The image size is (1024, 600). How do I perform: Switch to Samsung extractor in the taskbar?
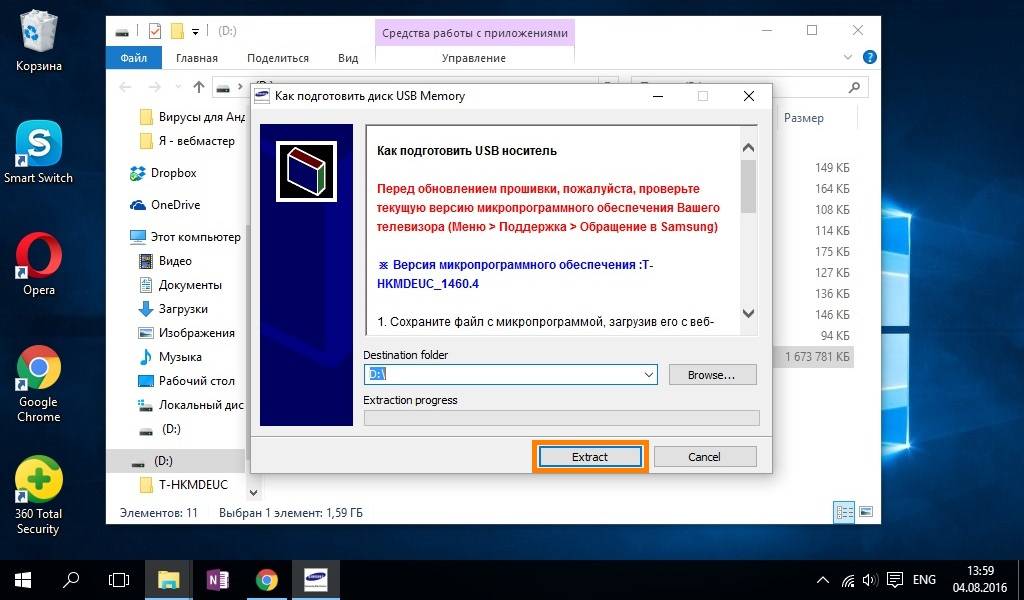(315, 579)
